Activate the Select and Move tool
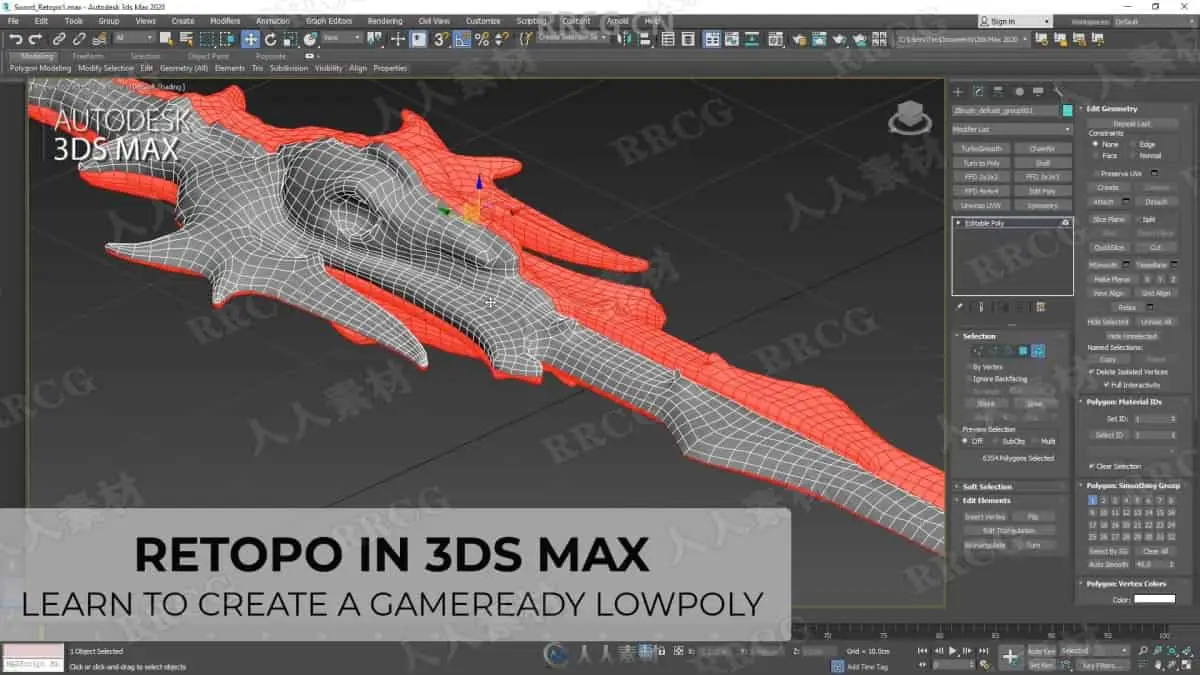This screenshot has height=675, width=1200. (x=250, y=39)
